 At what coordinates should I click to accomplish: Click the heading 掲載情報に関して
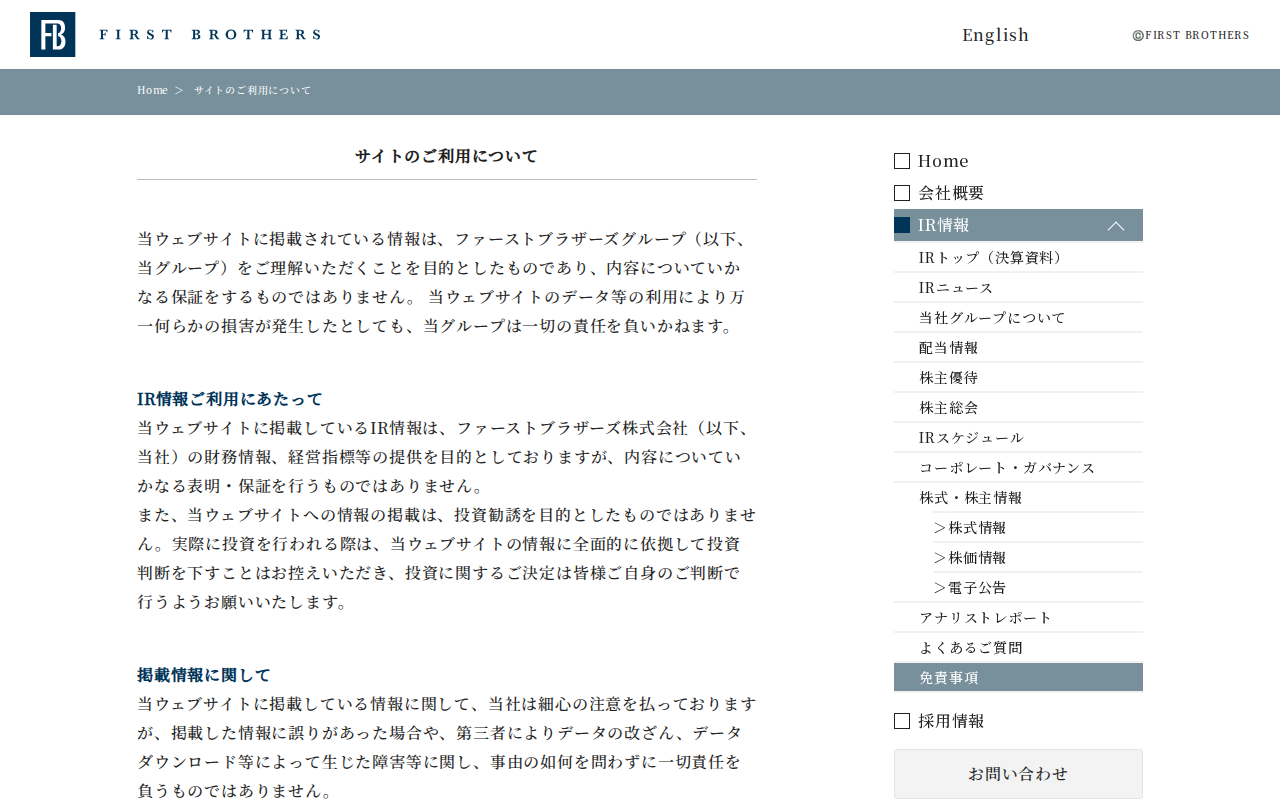click(204, 675)
